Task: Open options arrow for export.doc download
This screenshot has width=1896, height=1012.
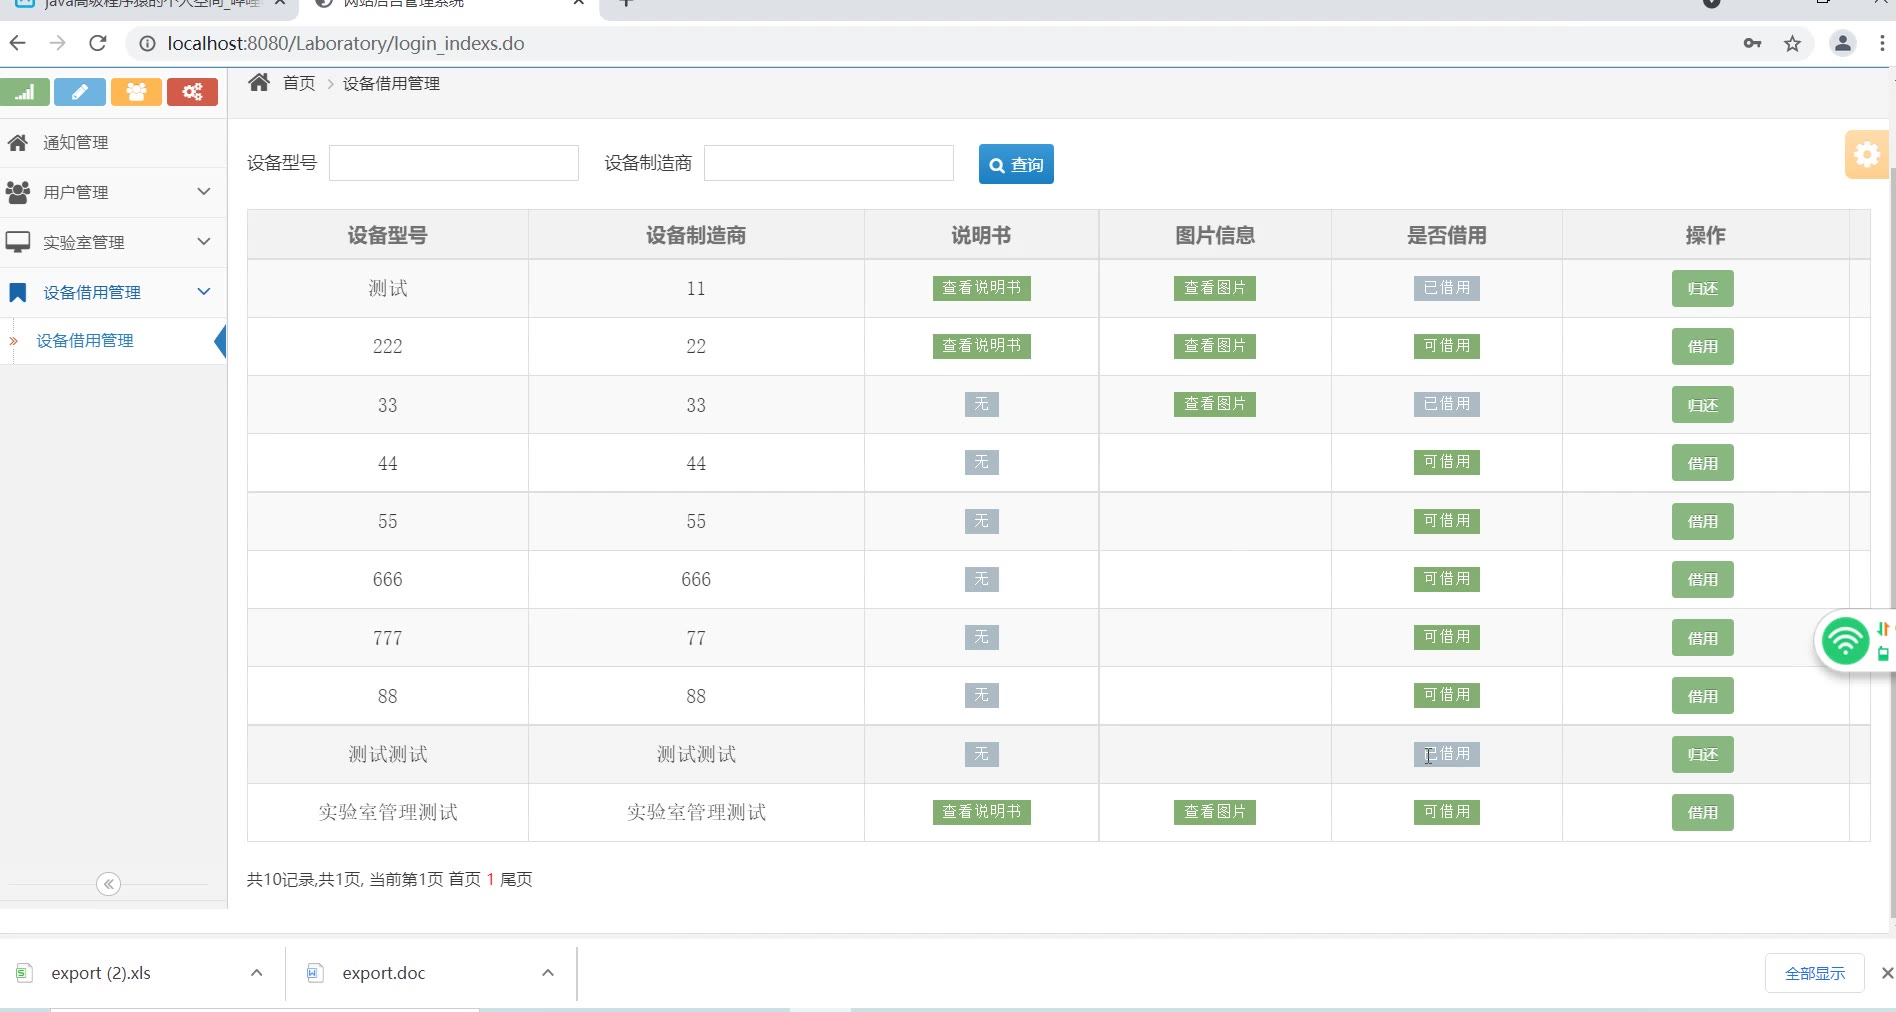Action: tap(548, 973)
